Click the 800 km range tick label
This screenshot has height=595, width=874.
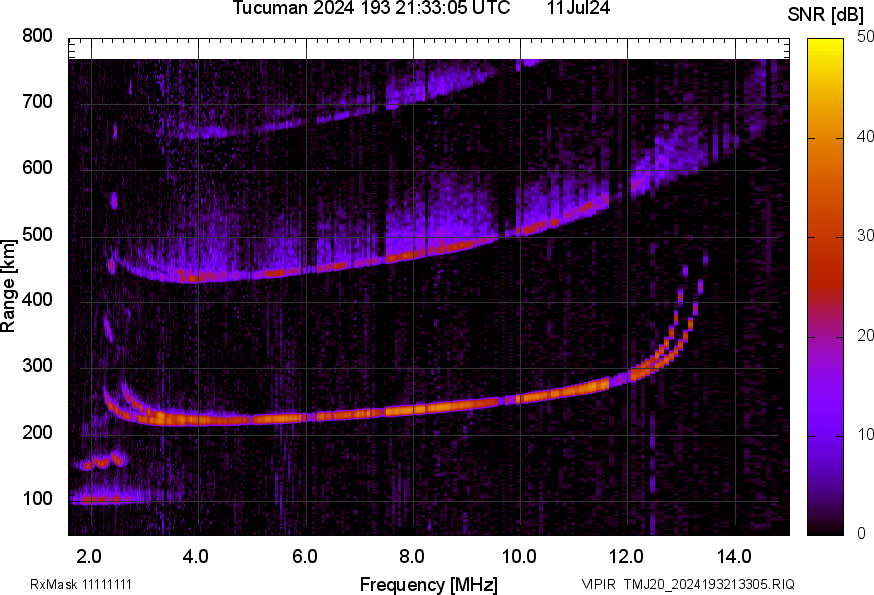coord(36,36)
